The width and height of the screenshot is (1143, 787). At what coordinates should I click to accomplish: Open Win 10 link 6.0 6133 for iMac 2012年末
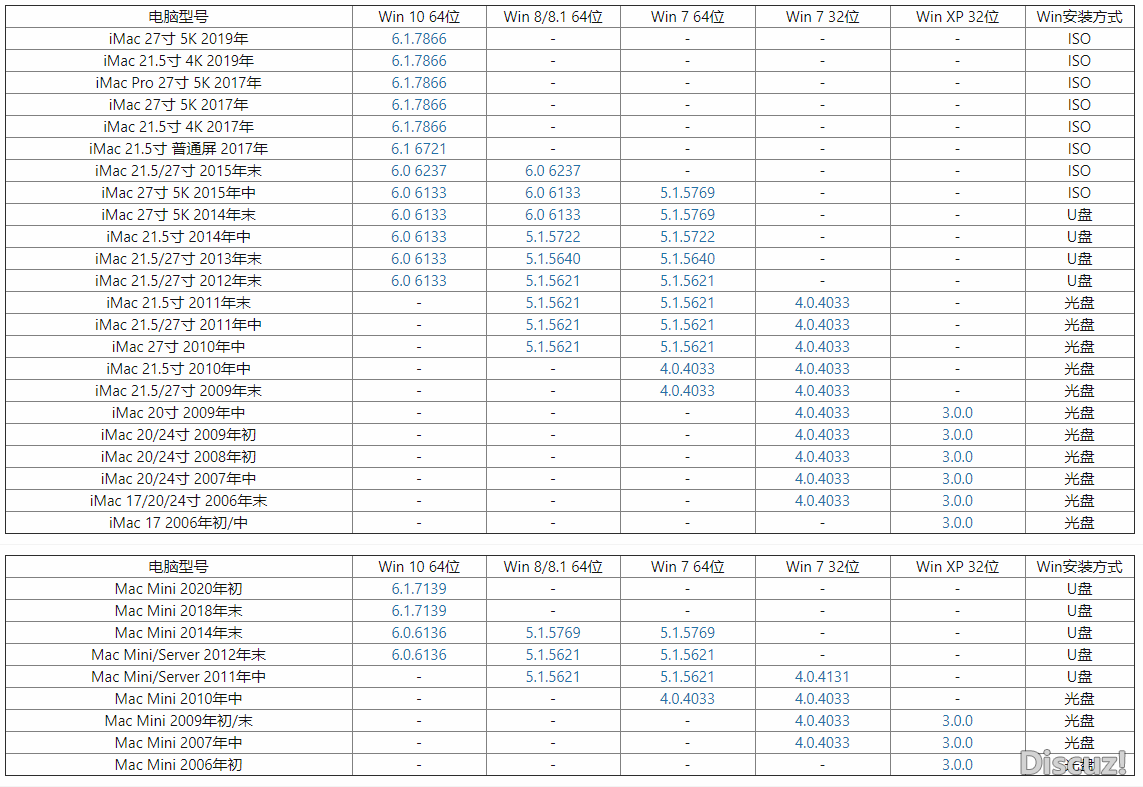pyautogui.click(x=419, y=281)
